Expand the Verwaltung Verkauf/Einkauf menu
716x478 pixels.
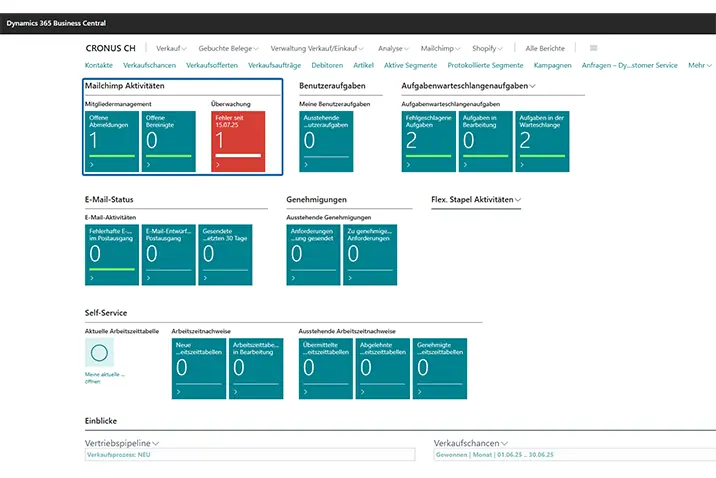click(x=317, y=48)
